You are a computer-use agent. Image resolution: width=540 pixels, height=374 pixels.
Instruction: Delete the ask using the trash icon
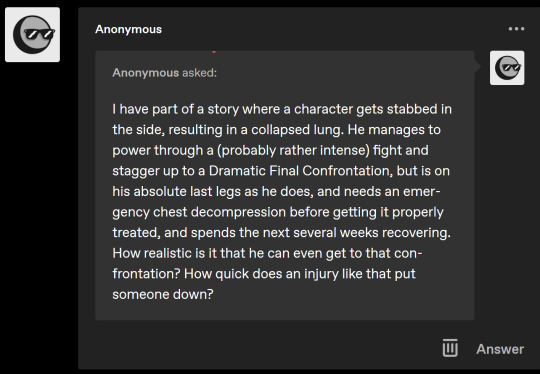pyautogui.click(x=450, y=348)
